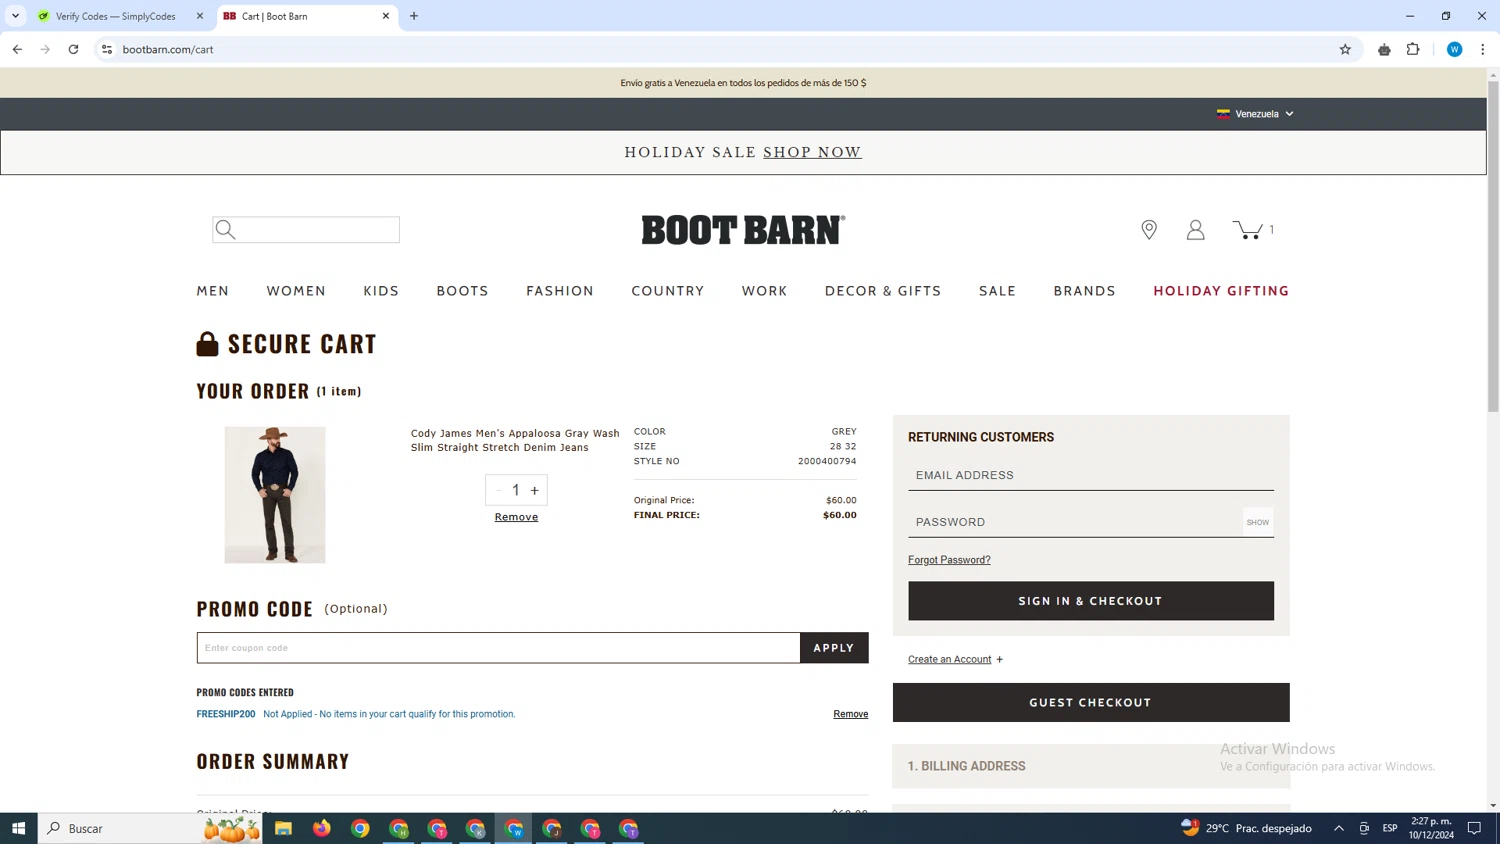Open the WORK menu
The height and width of the screenshot is (844, 1500).
point(765,291)
